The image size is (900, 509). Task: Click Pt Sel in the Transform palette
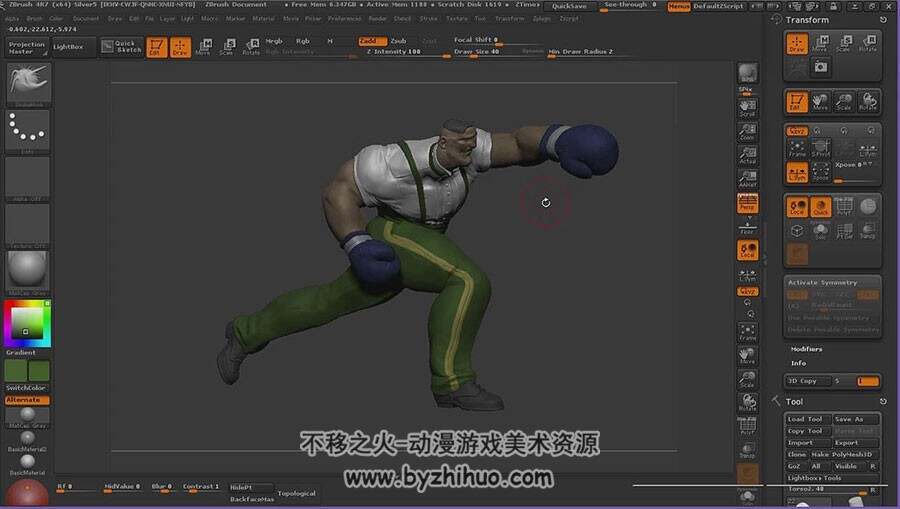[x=844, y=231]
